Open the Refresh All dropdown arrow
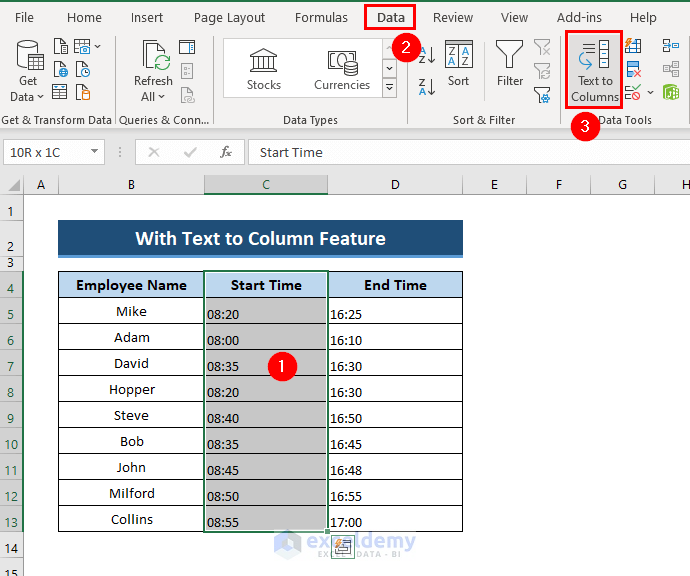 click(163, 97)
